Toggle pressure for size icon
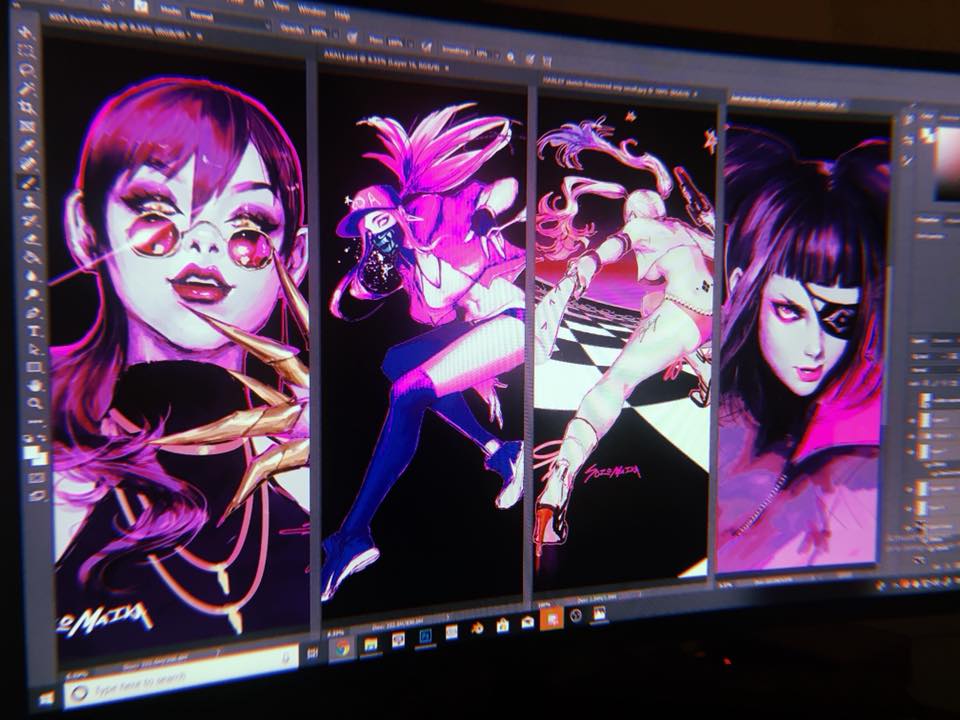 [530, 59]
